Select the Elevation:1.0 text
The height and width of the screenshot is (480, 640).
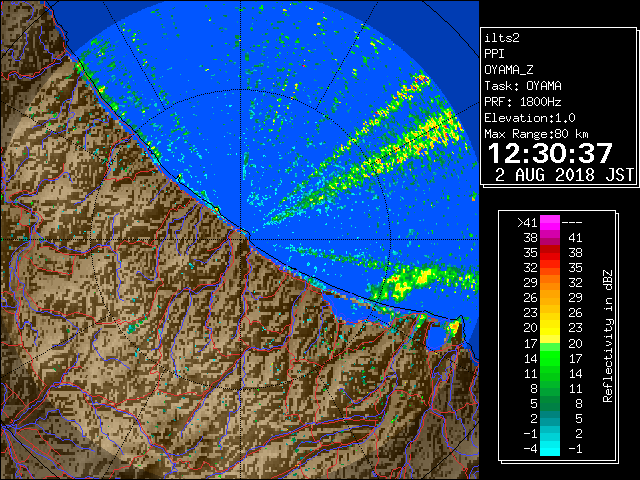coord(530,118)
